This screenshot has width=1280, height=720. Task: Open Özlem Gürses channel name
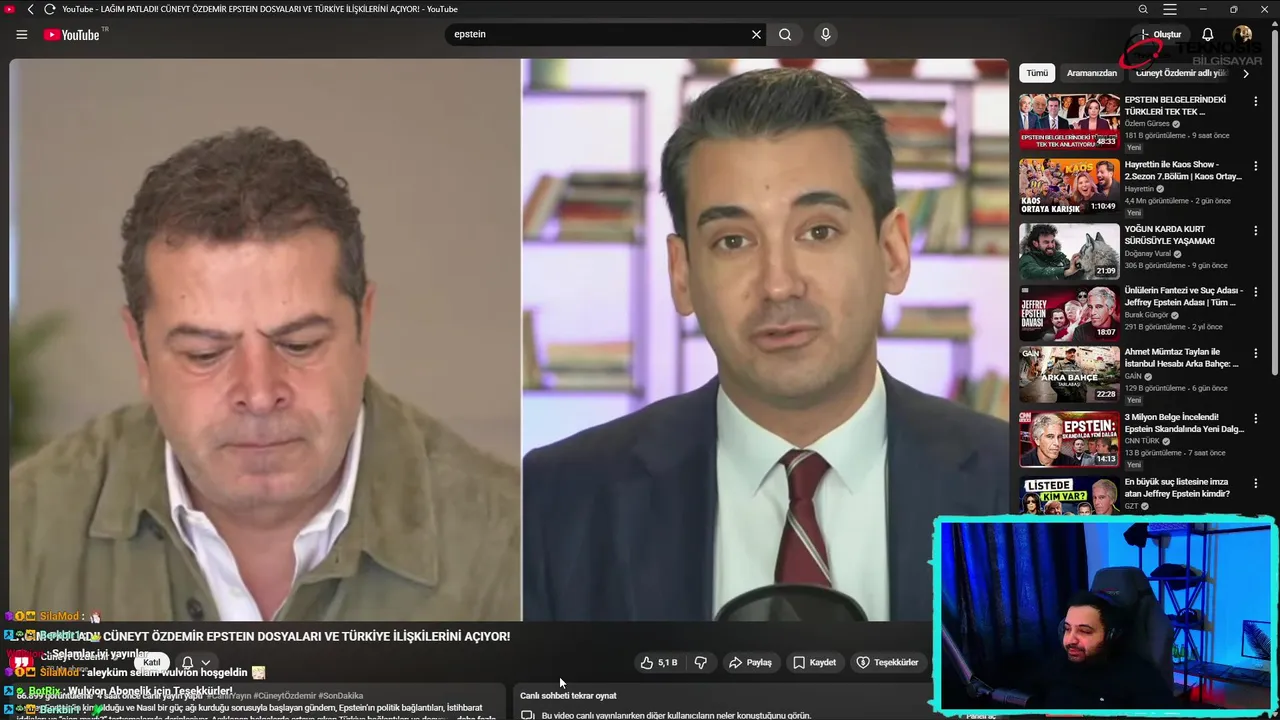pos(1147,124)
